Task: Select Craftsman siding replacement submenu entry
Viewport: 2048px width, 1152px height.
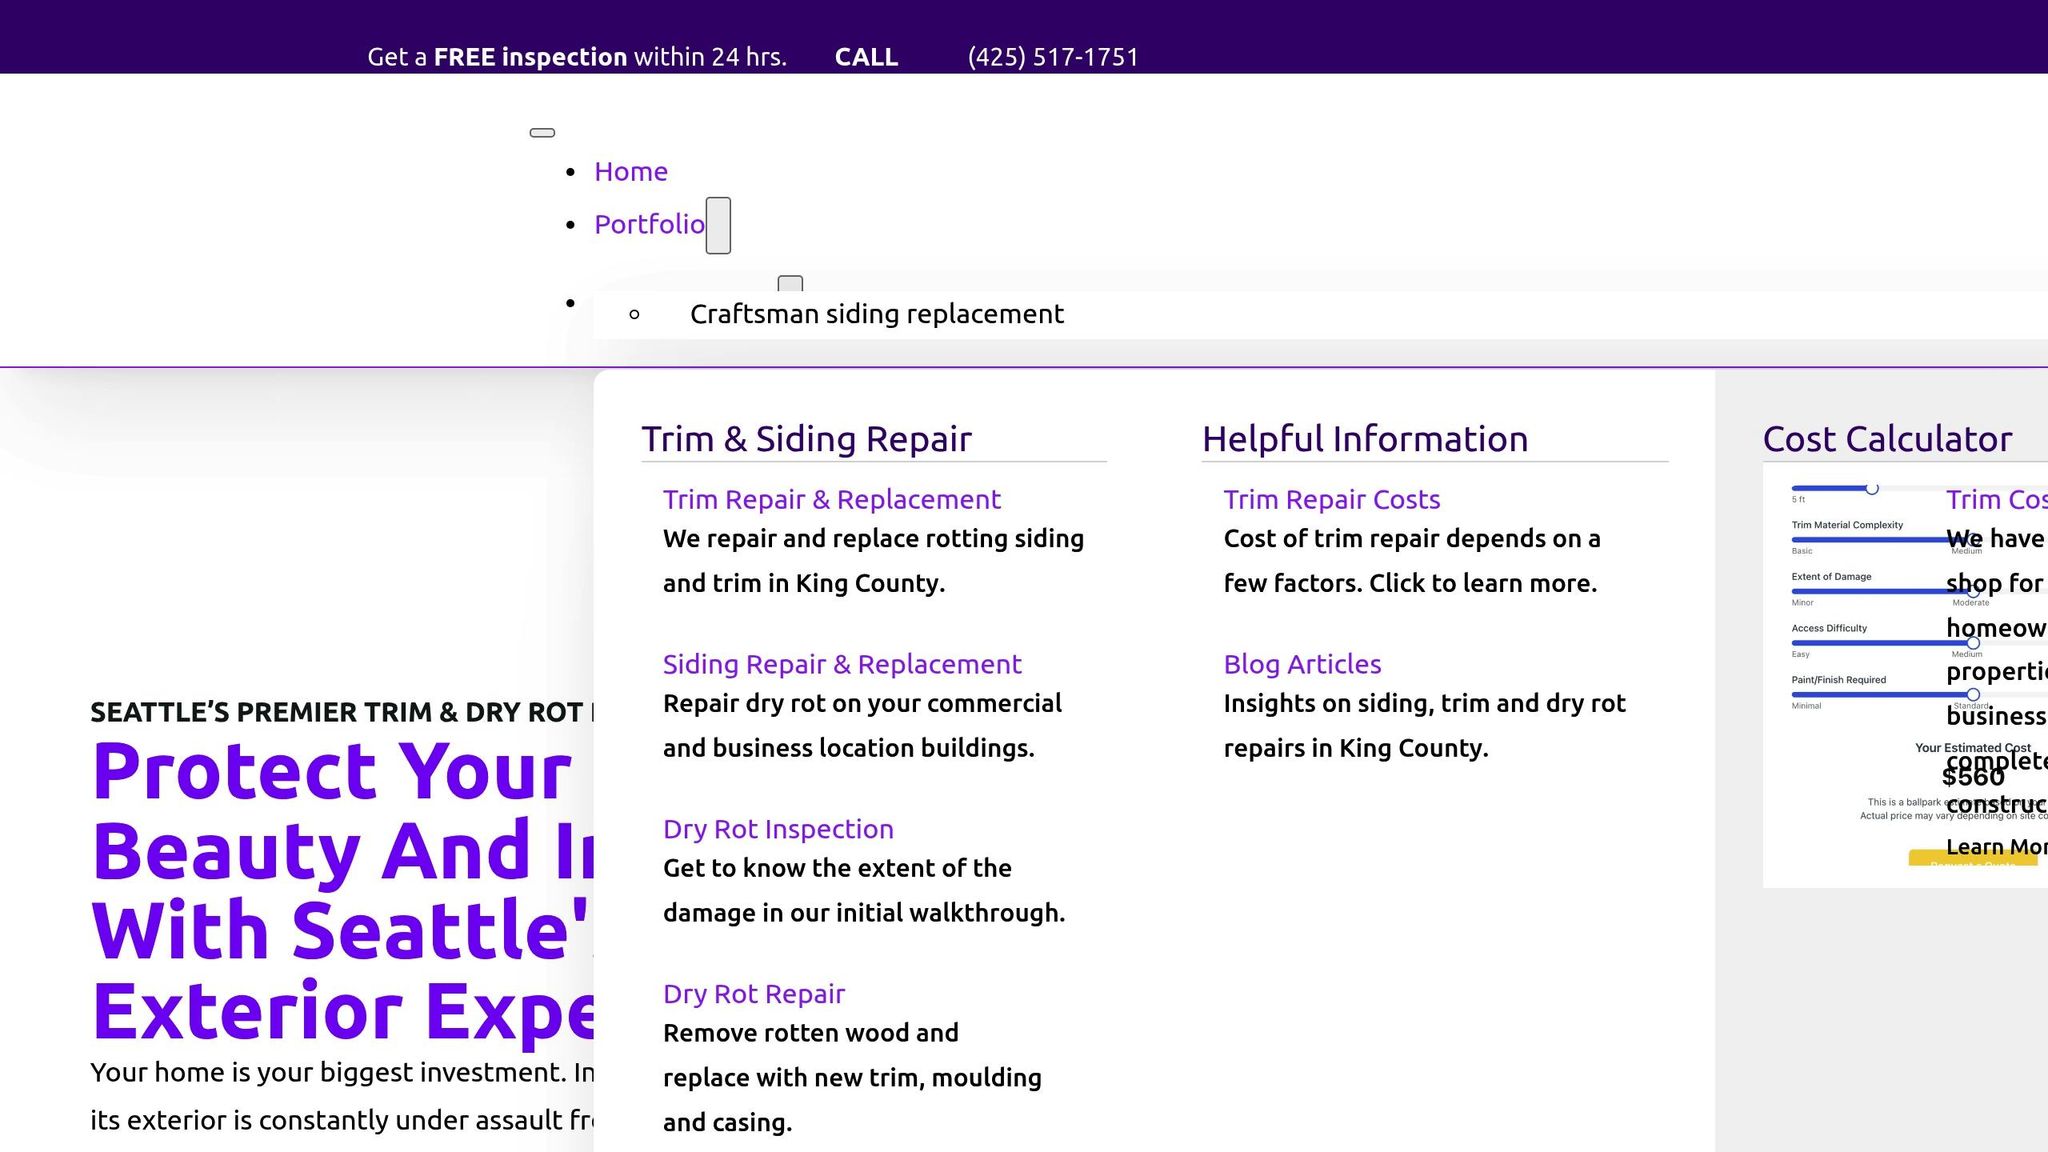Action: pyautogui.click(x=876, y=314)
